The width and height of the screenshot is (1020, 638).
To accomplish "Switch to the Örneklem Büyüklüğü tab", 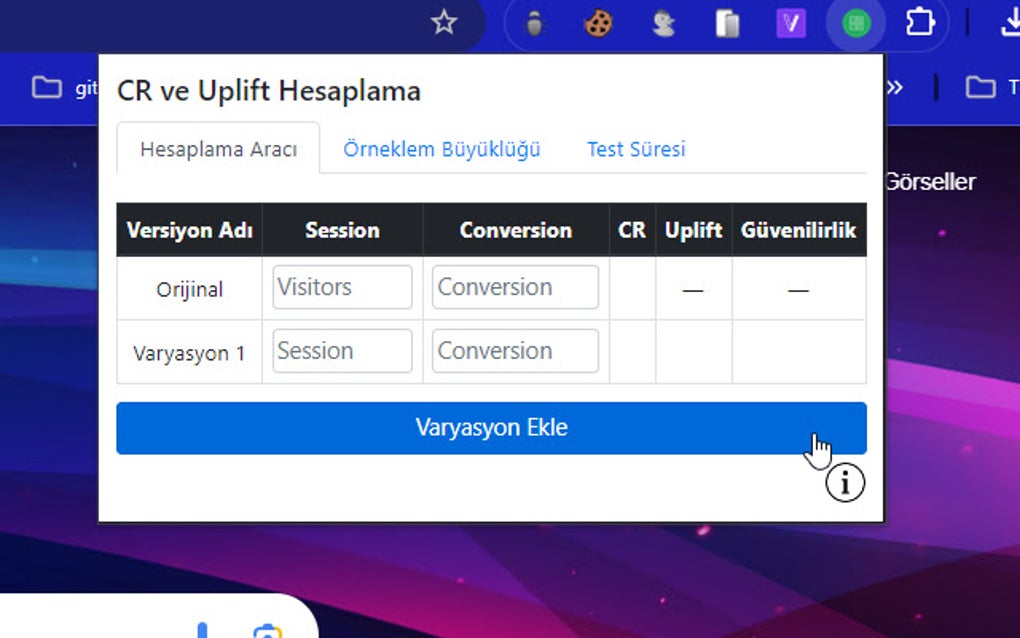I will pyautogui.click(x=442, y=148).
